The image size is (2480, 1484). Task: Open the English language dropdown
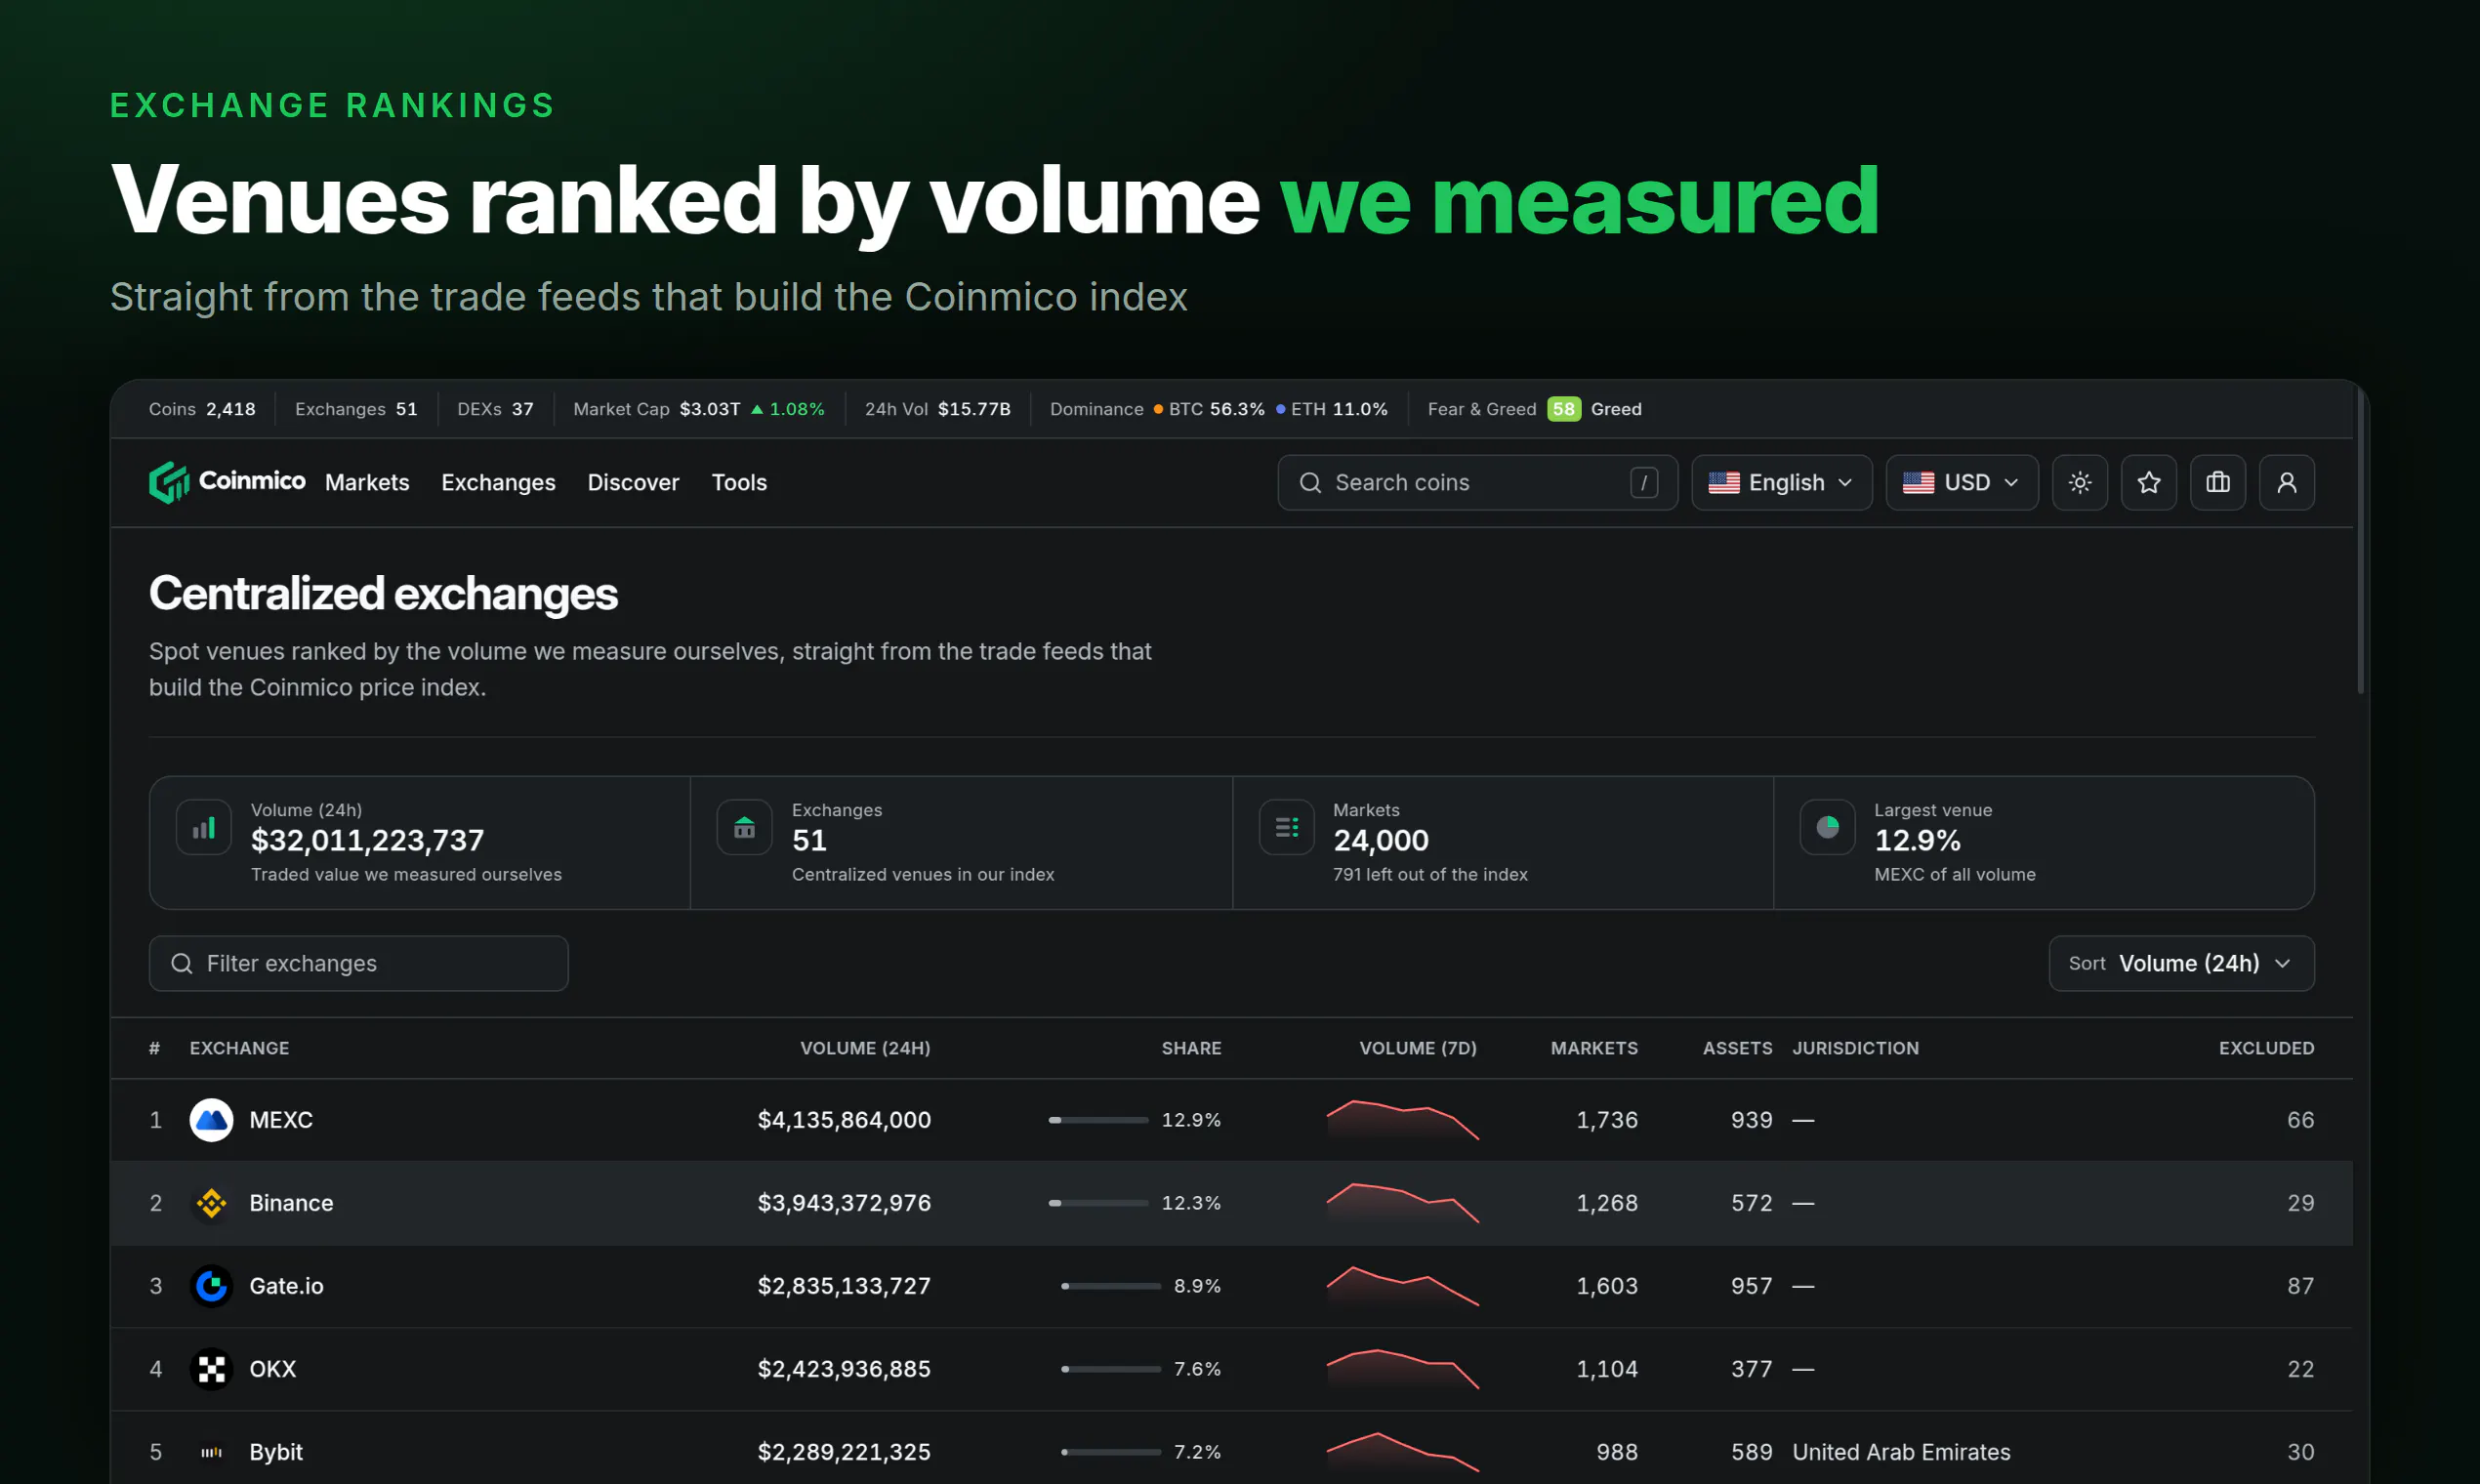pyautogui.click(x=1782, y=483)
